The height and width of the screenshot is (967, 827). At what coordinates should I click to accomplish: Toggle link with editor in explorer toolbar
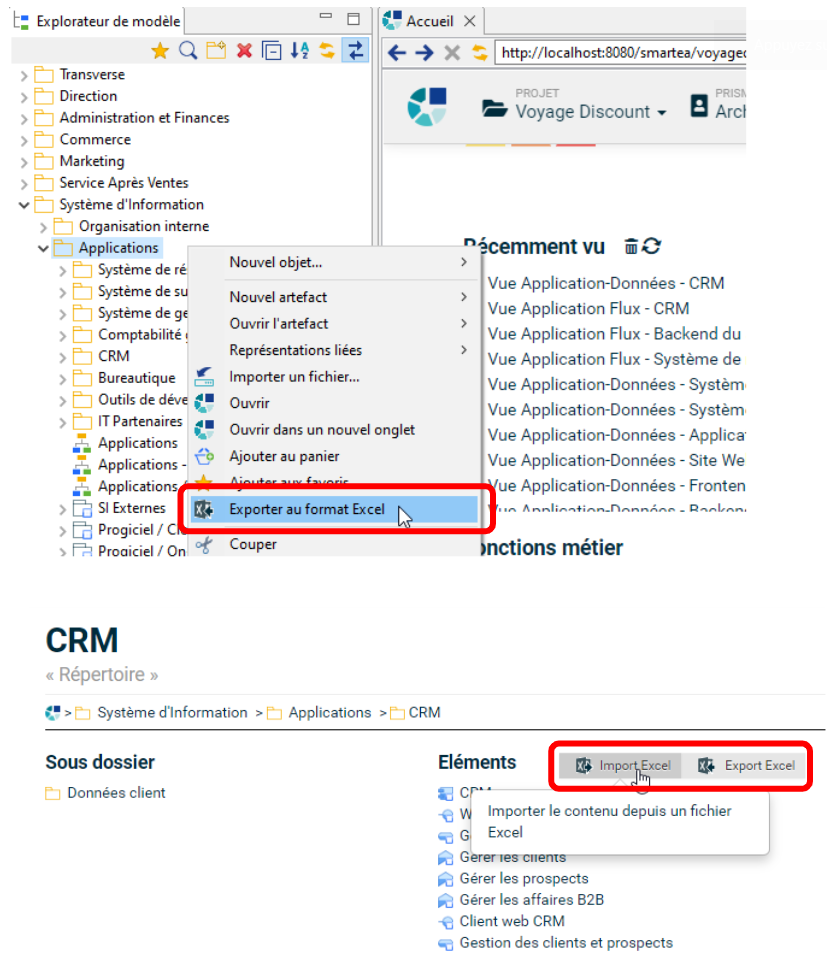[354, 52]
